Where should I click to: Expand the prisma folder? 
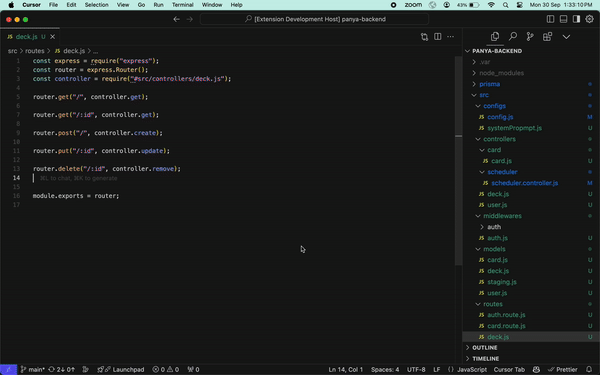[x=531, y=84]
